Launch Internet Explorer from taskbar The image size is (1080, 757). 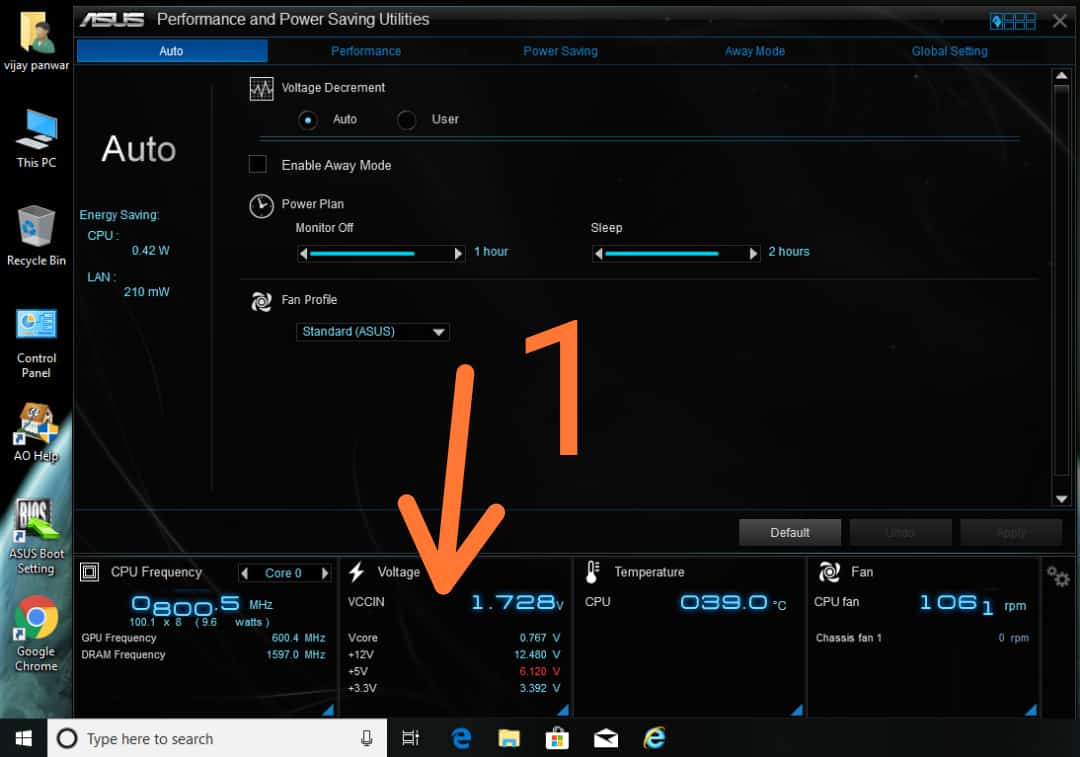click(654, 738)
